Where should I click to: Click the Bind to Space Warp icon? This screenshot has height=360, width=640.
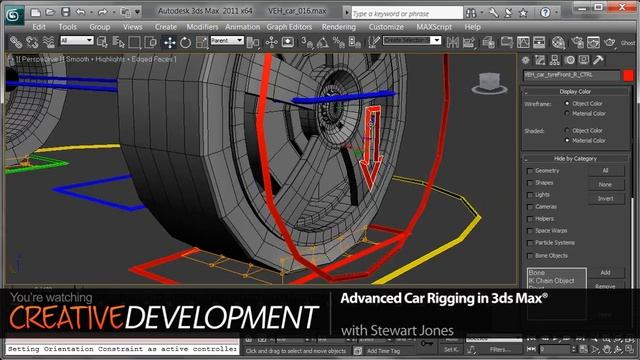click(49, 42)
